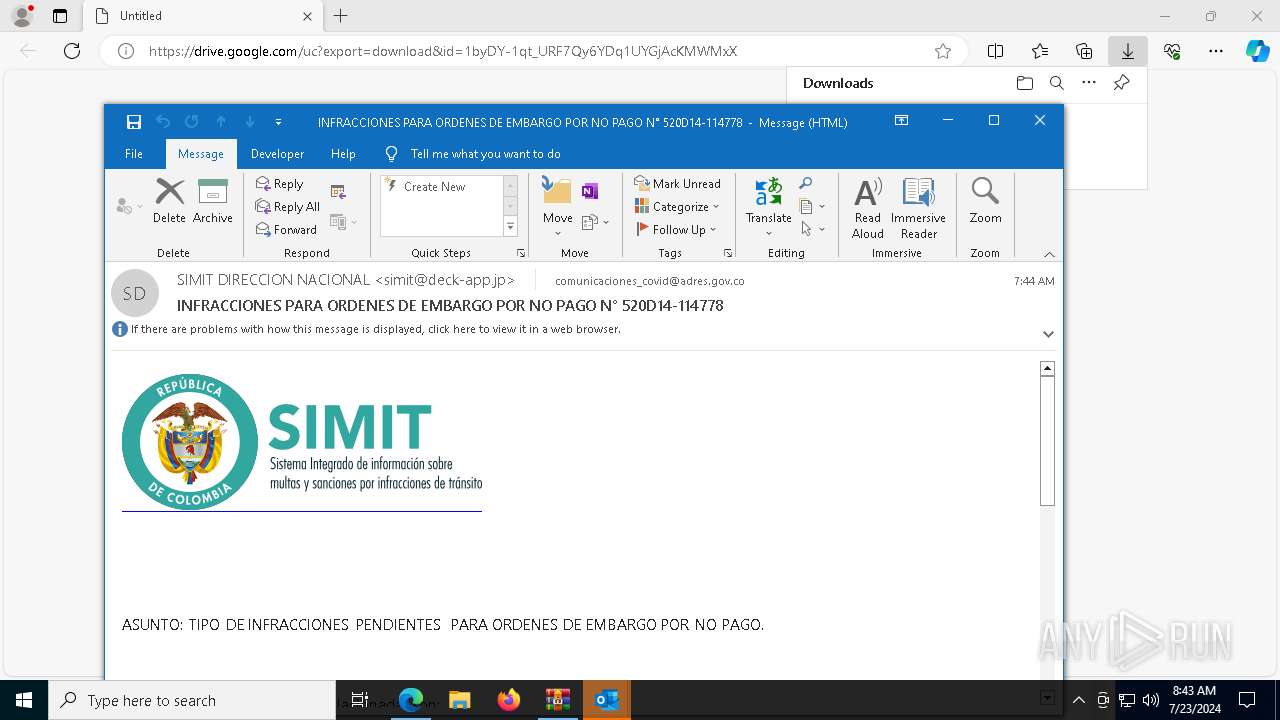Viewport: 1280px width, 720px height.
Task: Click recipient comunicaciones_covid@adres.gov.co
Action: 649,281
